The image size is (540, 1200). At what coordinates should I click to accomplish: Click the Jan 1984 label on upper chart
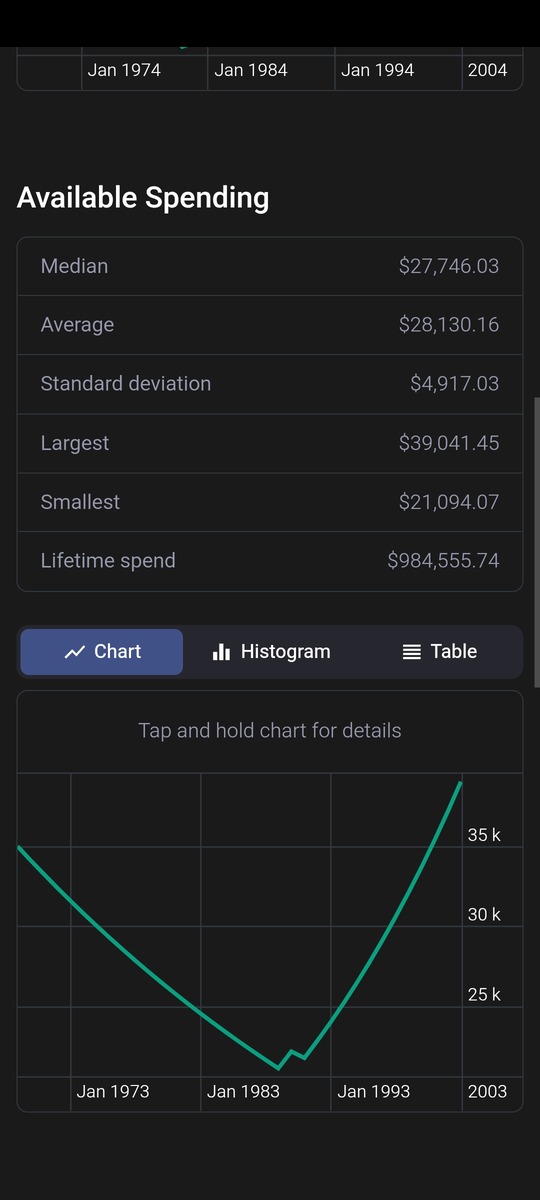(251, 70)
